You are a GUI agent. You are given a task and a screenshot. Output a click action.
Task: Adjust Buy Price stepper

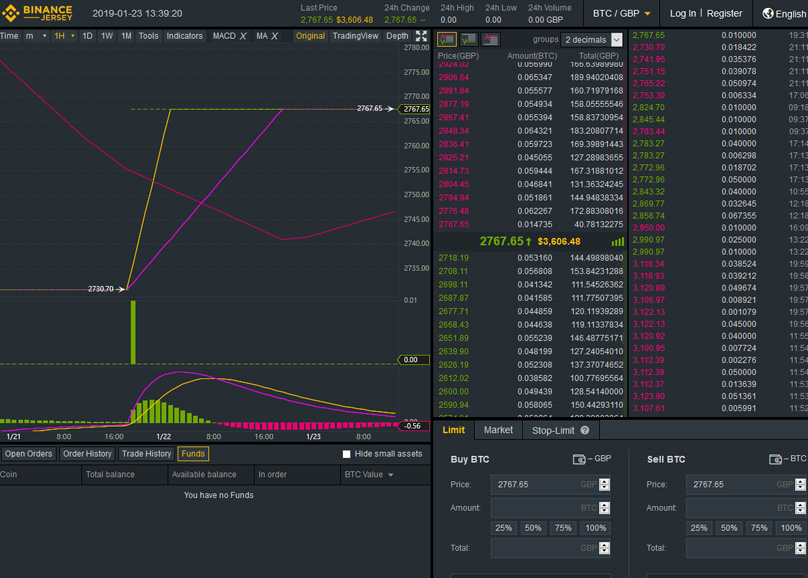(x=604, y=484)
